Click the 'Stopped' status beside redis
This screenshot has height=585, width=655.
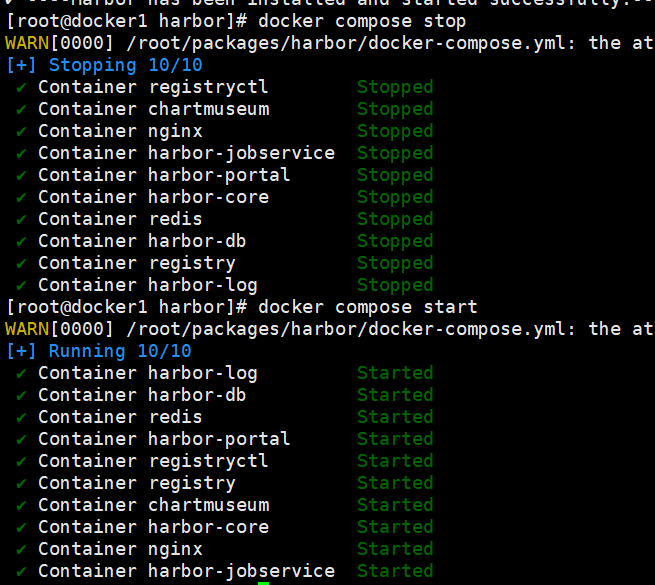395,219
